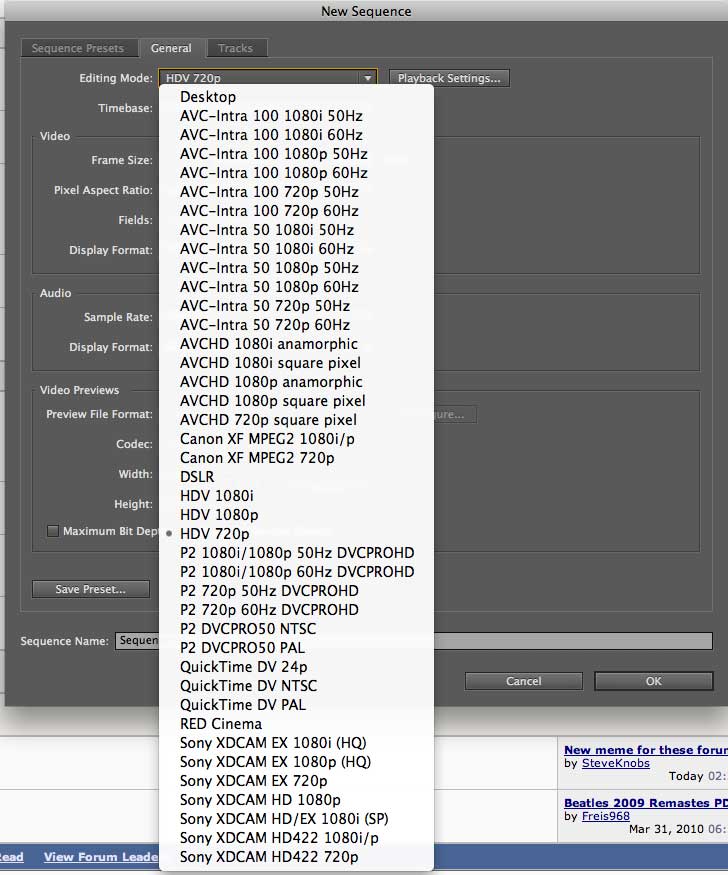Choose P2 DVCPRO50 NTSC

[x=296, y=628]
